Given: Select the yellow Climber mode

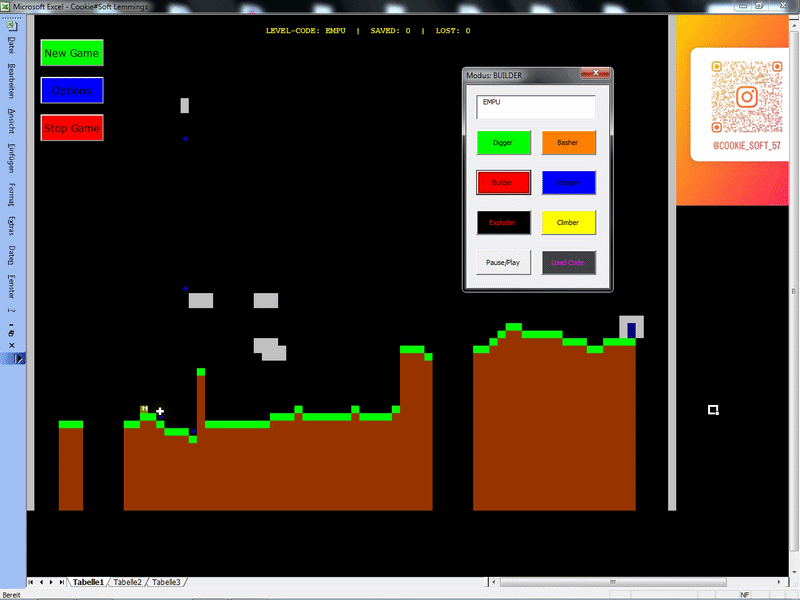Looking at the screenshot, I should point(568,222).
